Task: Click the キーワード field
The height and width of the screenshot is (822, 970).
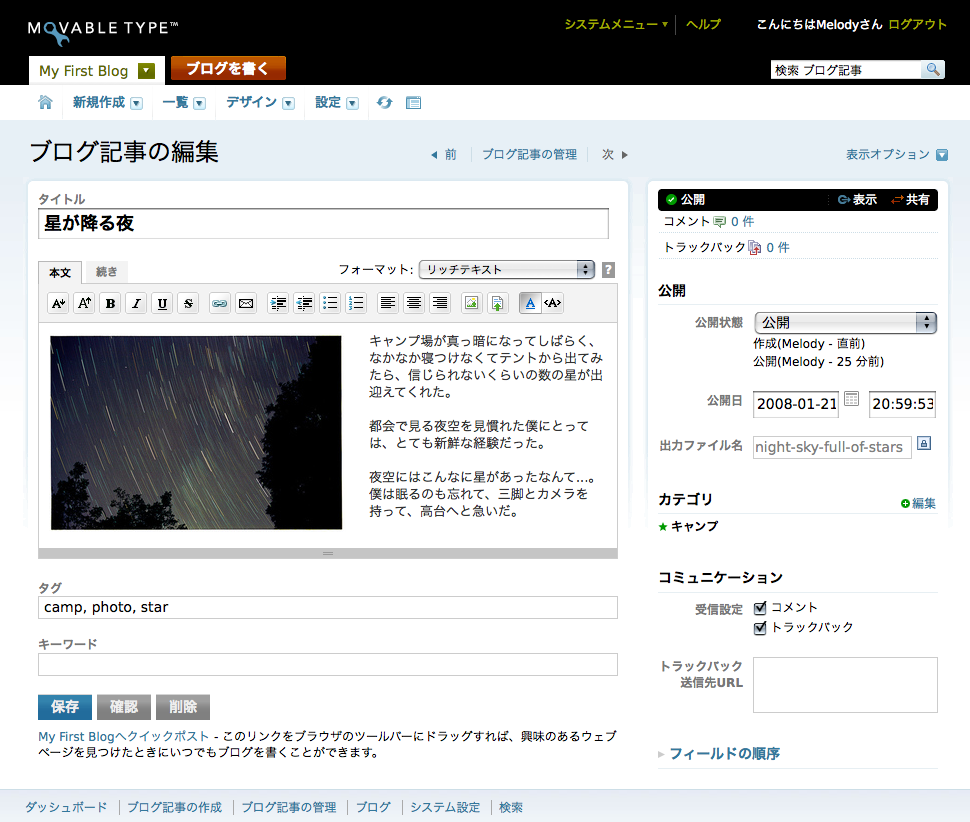Action: pyautogui.click(x=328, y=664)
